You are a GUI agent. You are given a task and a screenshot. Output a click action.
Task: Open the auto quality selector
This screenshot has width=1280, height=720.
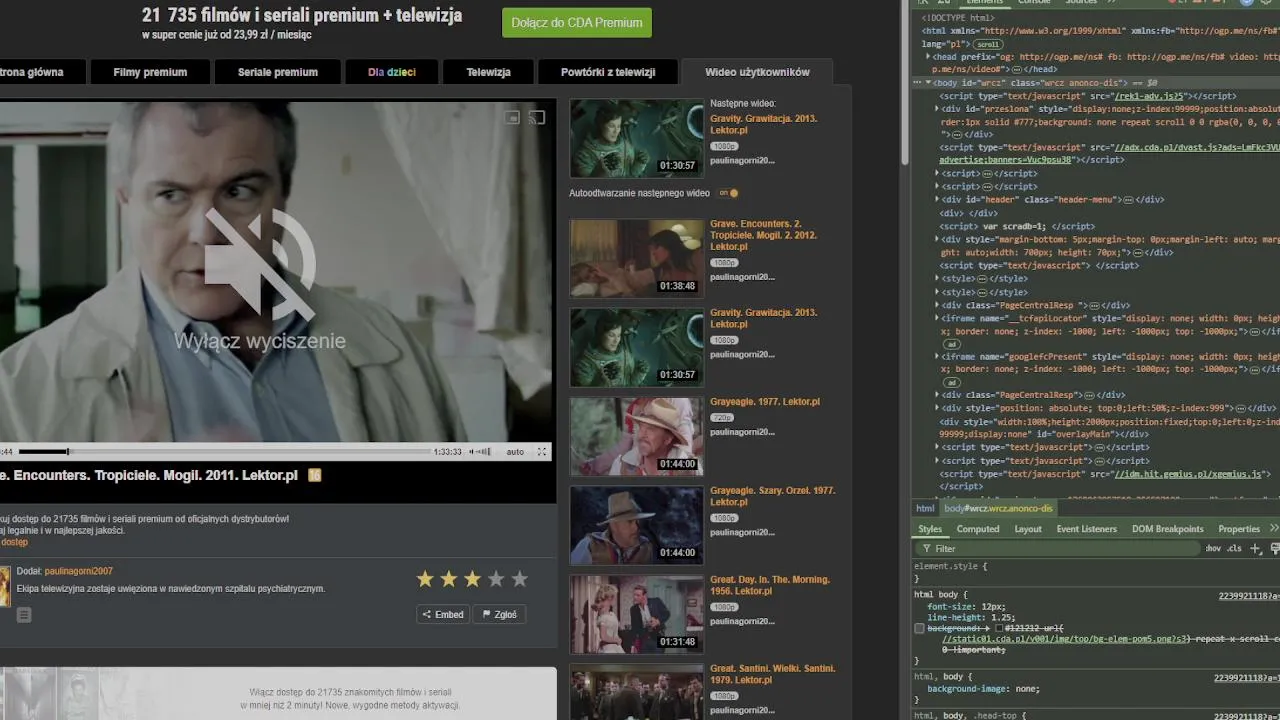(x=515, y=452)
